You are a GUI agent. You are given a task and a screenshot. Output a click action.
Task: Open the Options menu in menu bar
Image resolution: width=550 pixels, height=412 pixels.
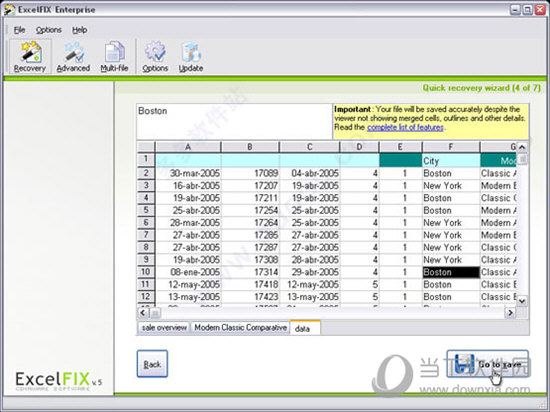[49, 30]
